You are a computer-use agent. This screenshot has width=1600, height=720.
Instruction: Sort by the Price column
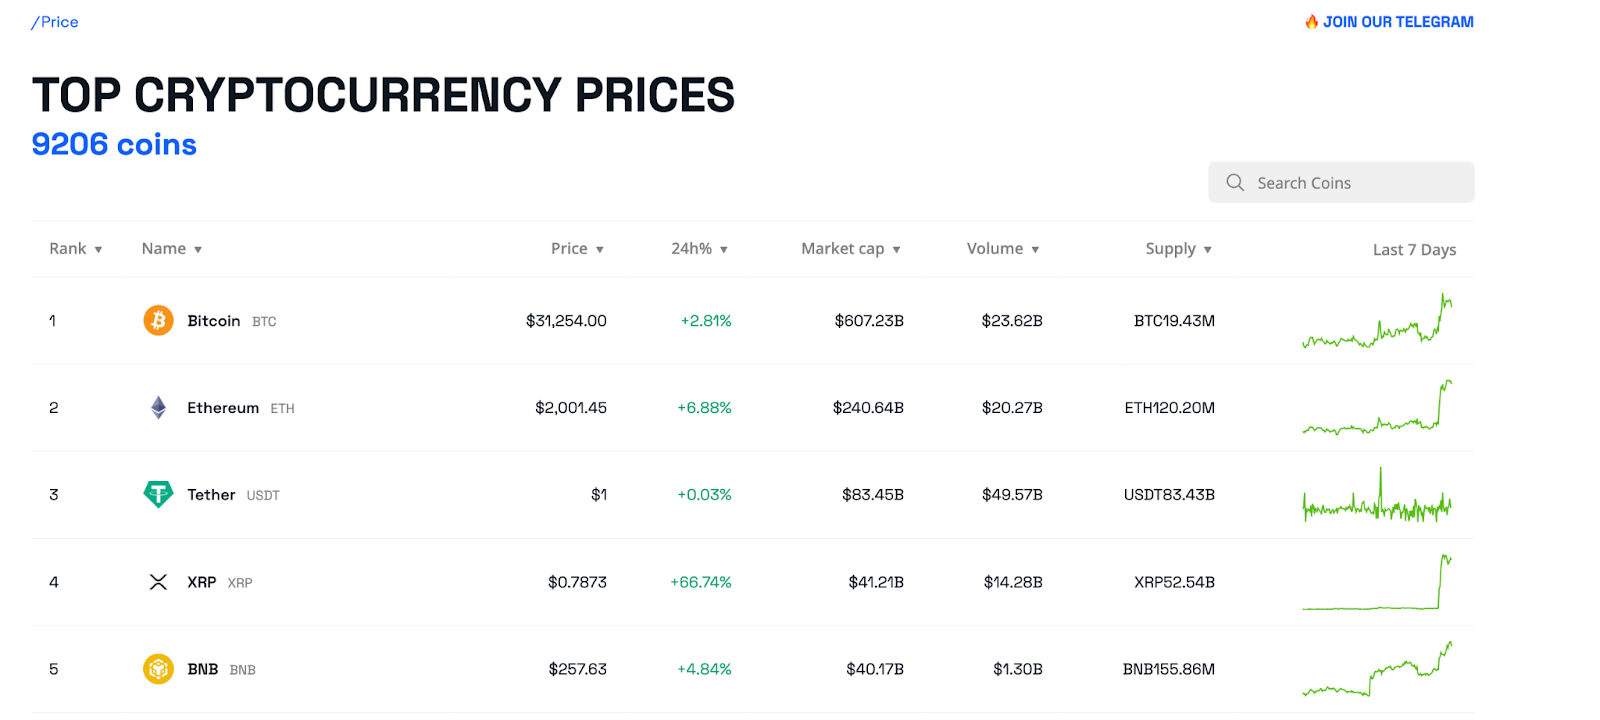click(577, 248)
